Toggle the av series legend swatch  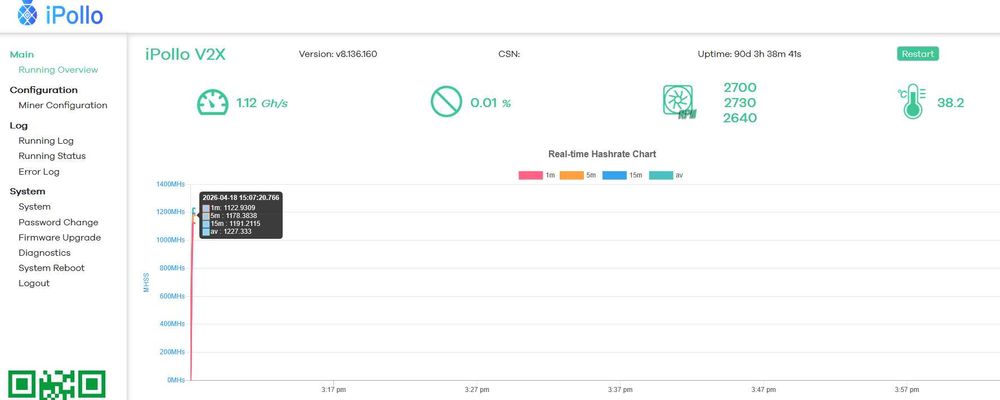tap(661, 175)
